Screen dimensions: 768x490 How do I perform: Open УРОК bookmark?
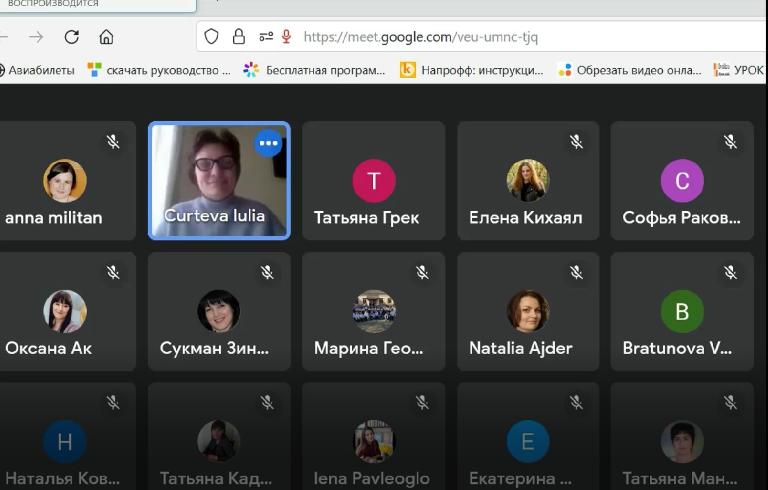point(739,70)
